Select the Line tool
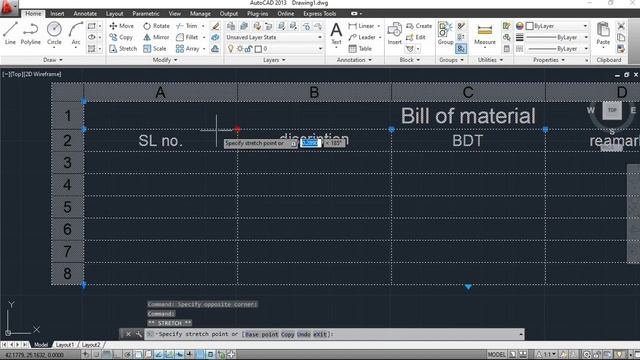The width and height of the screenshot is (640, 360). tap(10, 33)
